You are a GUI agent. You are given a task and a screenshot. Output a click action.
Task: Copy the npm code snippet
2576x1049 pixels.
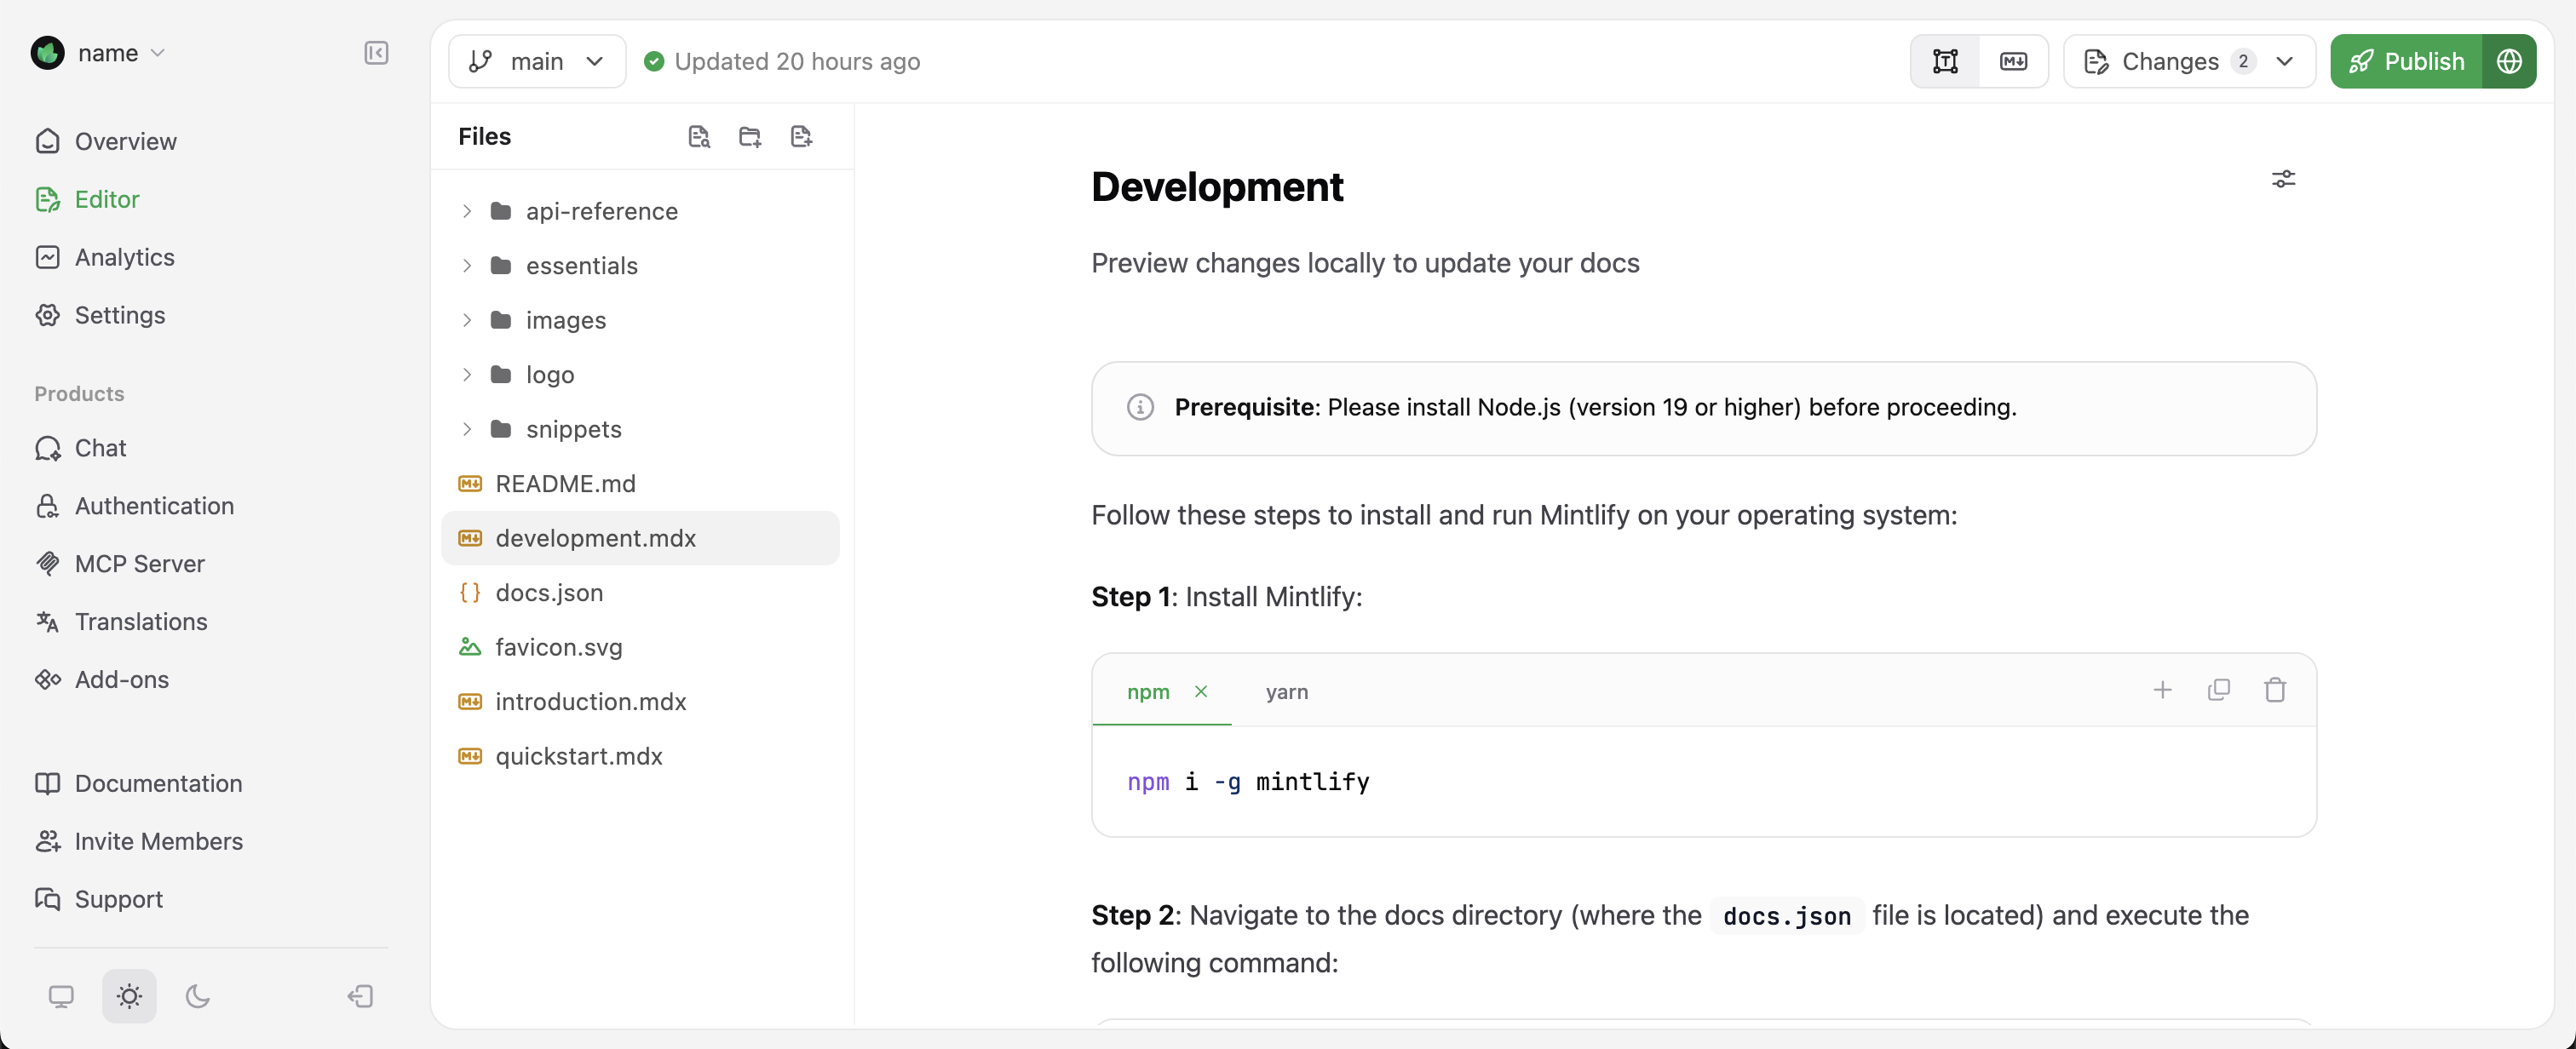[x=2219, y=690]
